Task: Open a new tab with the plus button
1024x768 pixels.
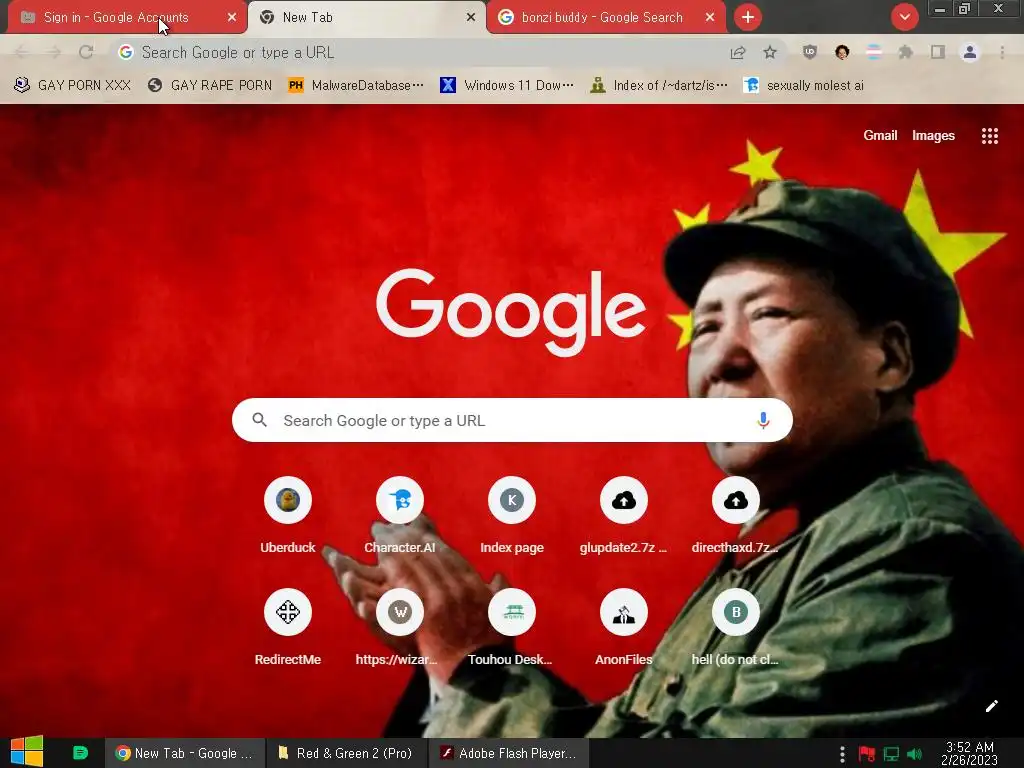Action: (x=748, y=17)
